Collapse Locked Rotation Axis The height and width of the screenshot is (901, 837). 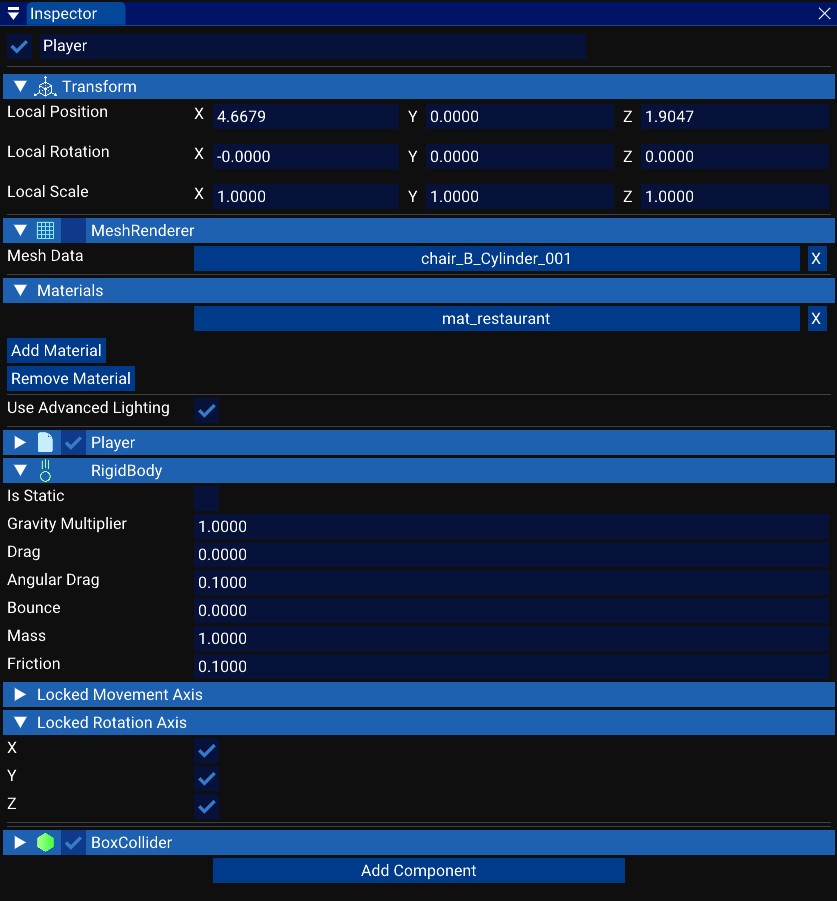(20, 722)
